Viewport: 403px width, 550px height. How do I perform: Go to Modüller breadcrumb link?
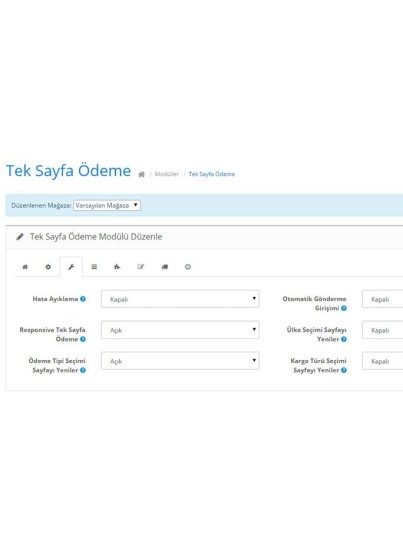[x=167, y=174]
